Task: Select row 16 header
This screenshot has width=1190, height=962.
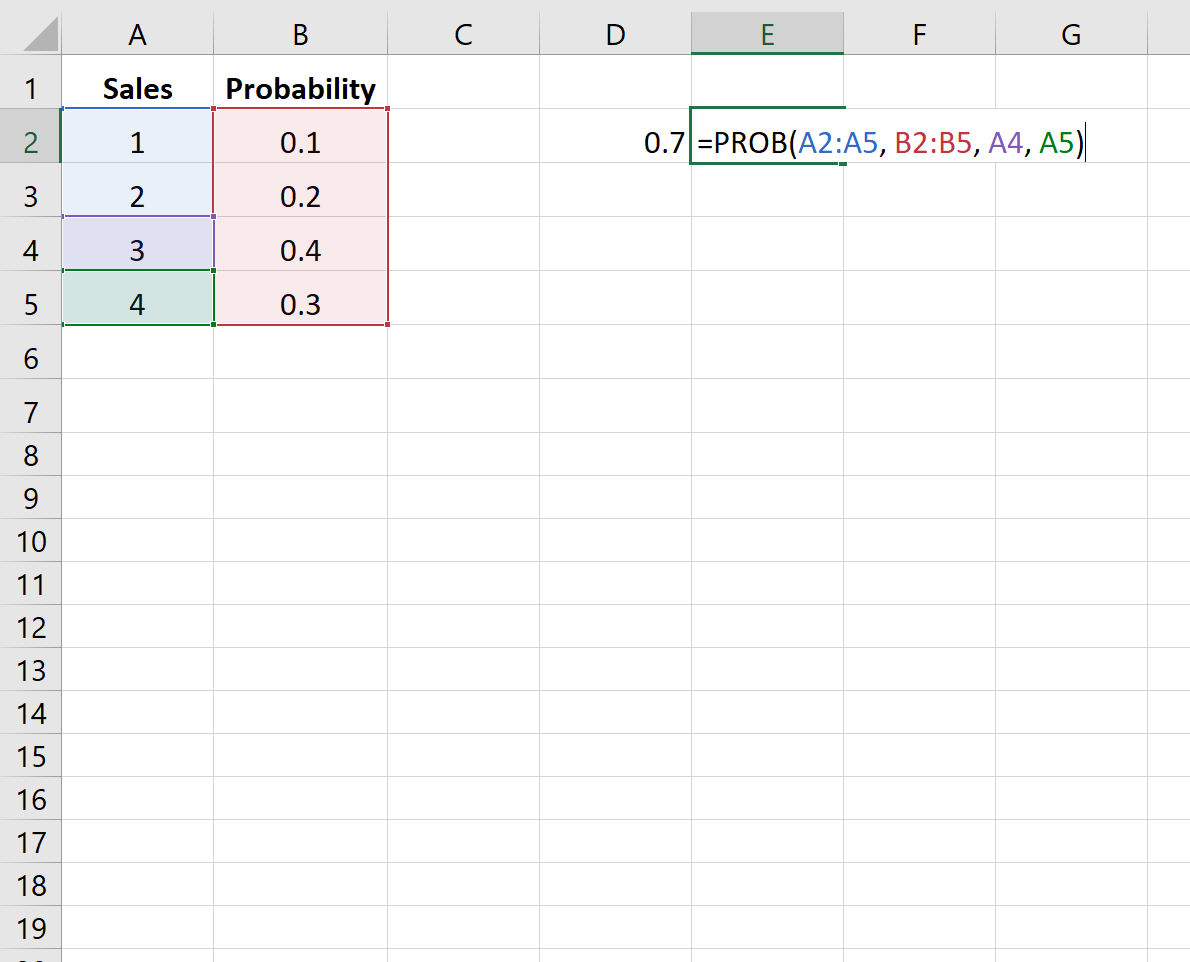Action: tap(30, 799)
